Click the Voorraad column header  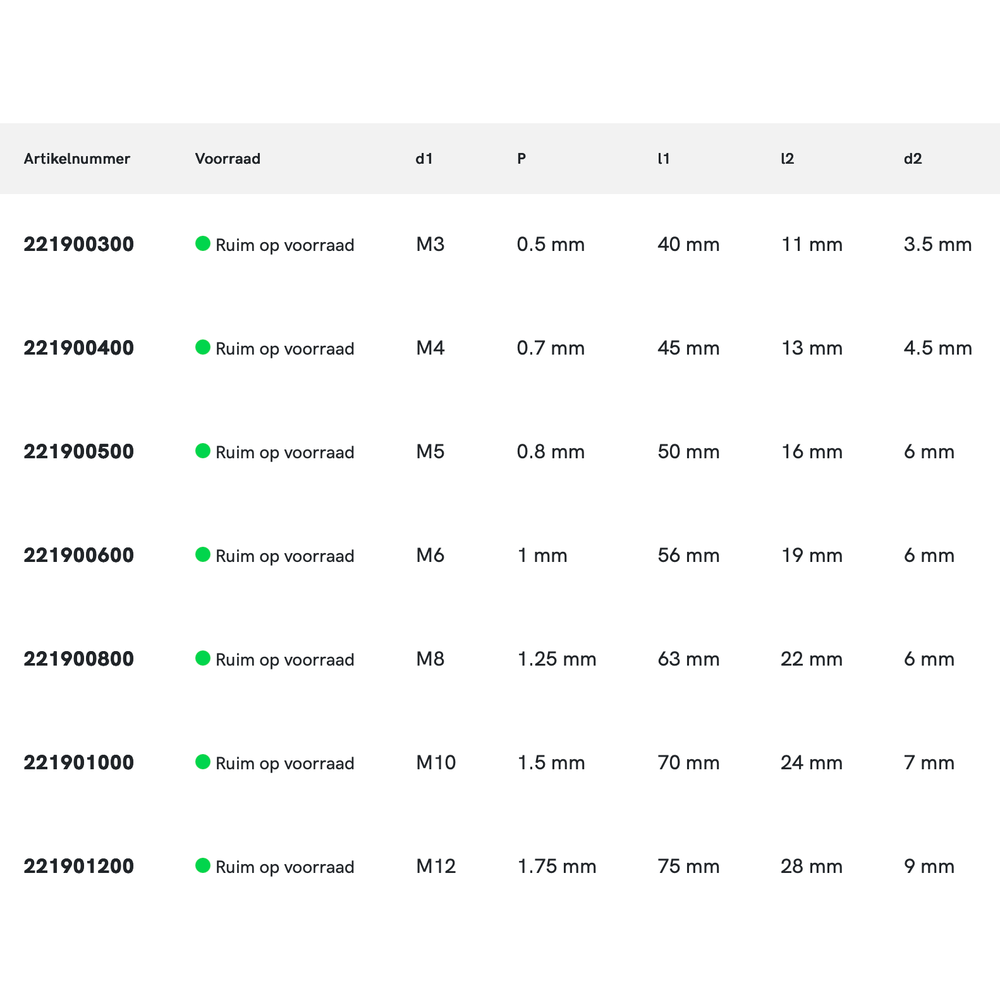[x=227, y=159]
